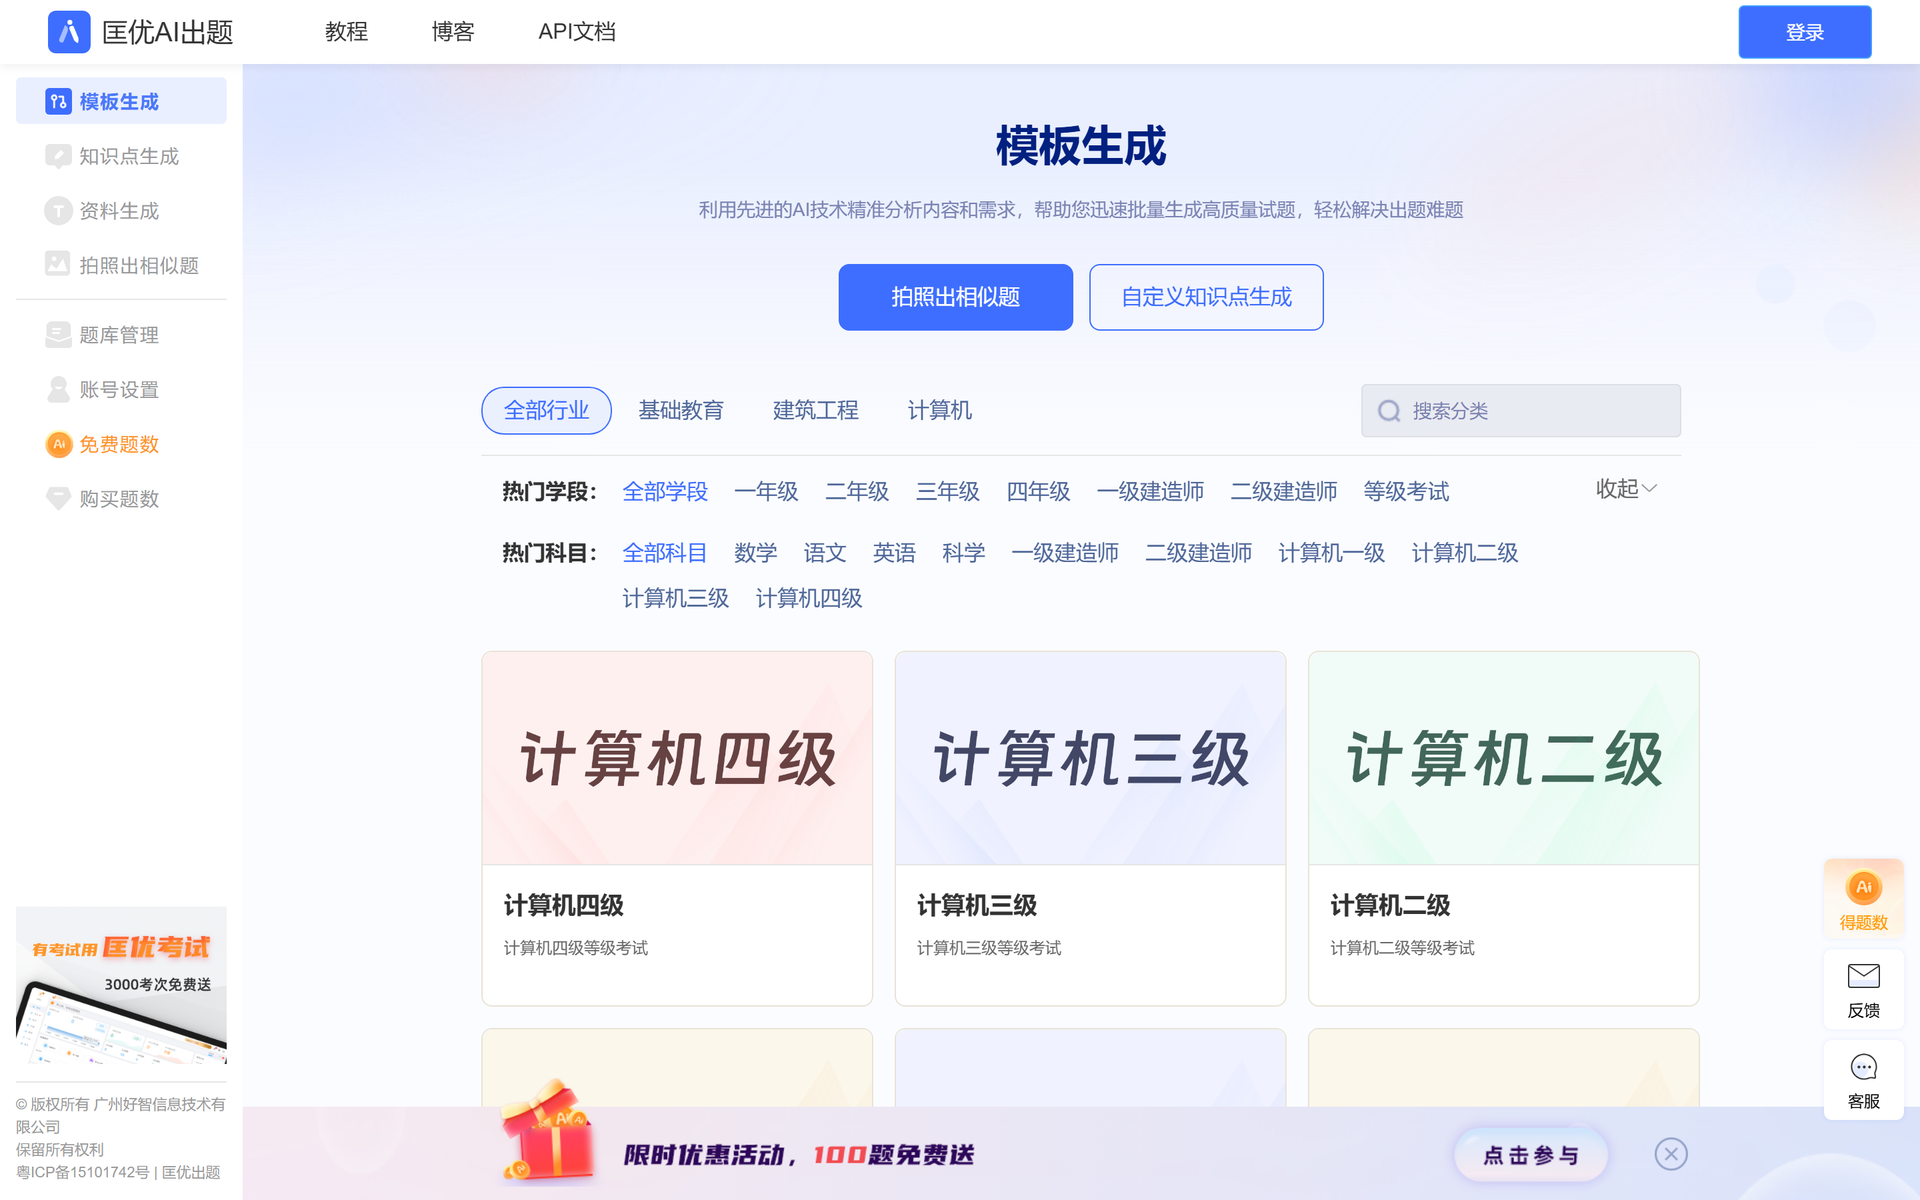Click the 得题数 floating AI icon
Screen dimensions: 1920x1200
pyautogui.click(x=1864, y=887)
